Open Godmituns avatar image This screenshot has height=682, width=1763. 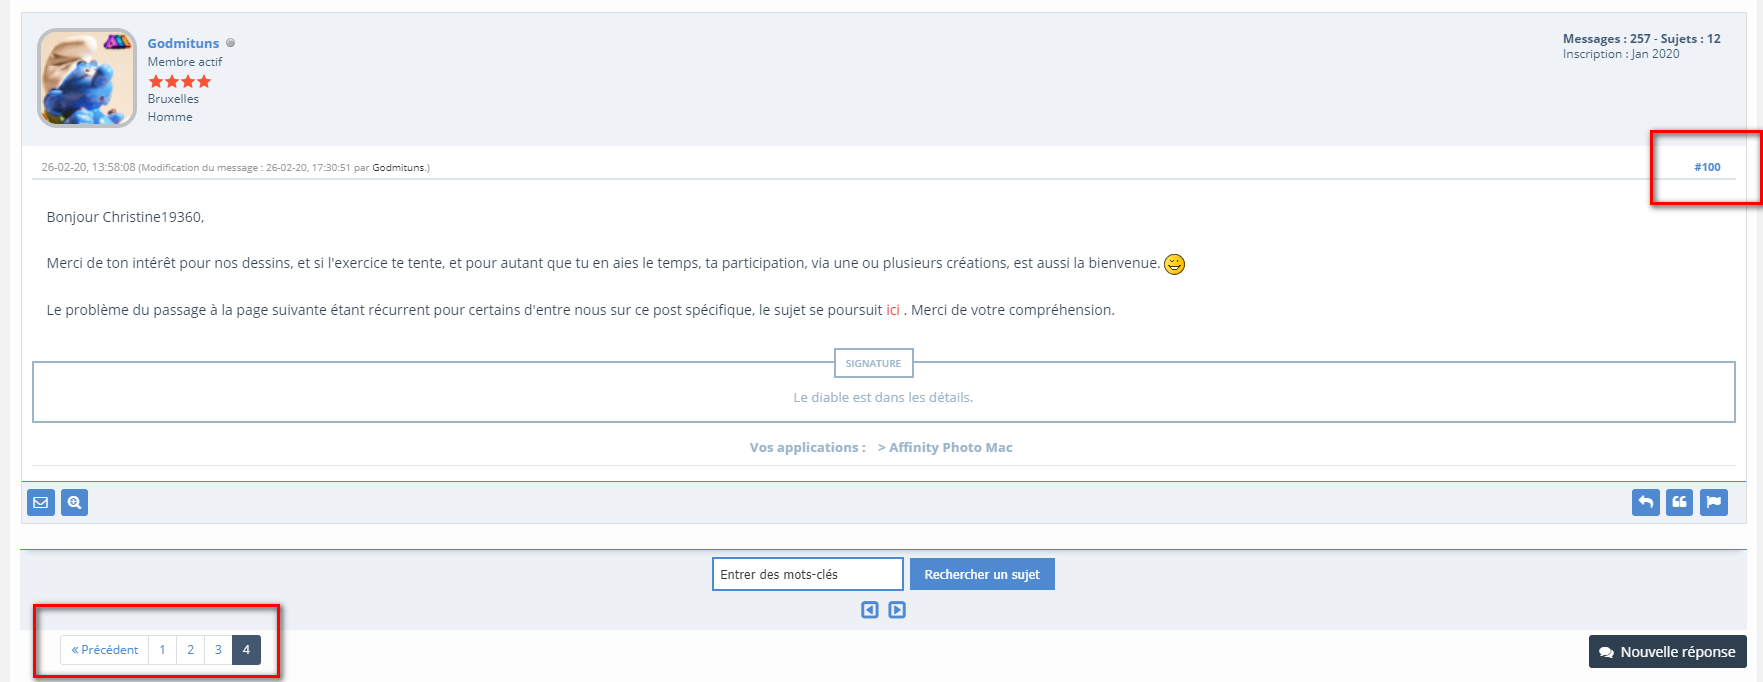click(87, 78)
